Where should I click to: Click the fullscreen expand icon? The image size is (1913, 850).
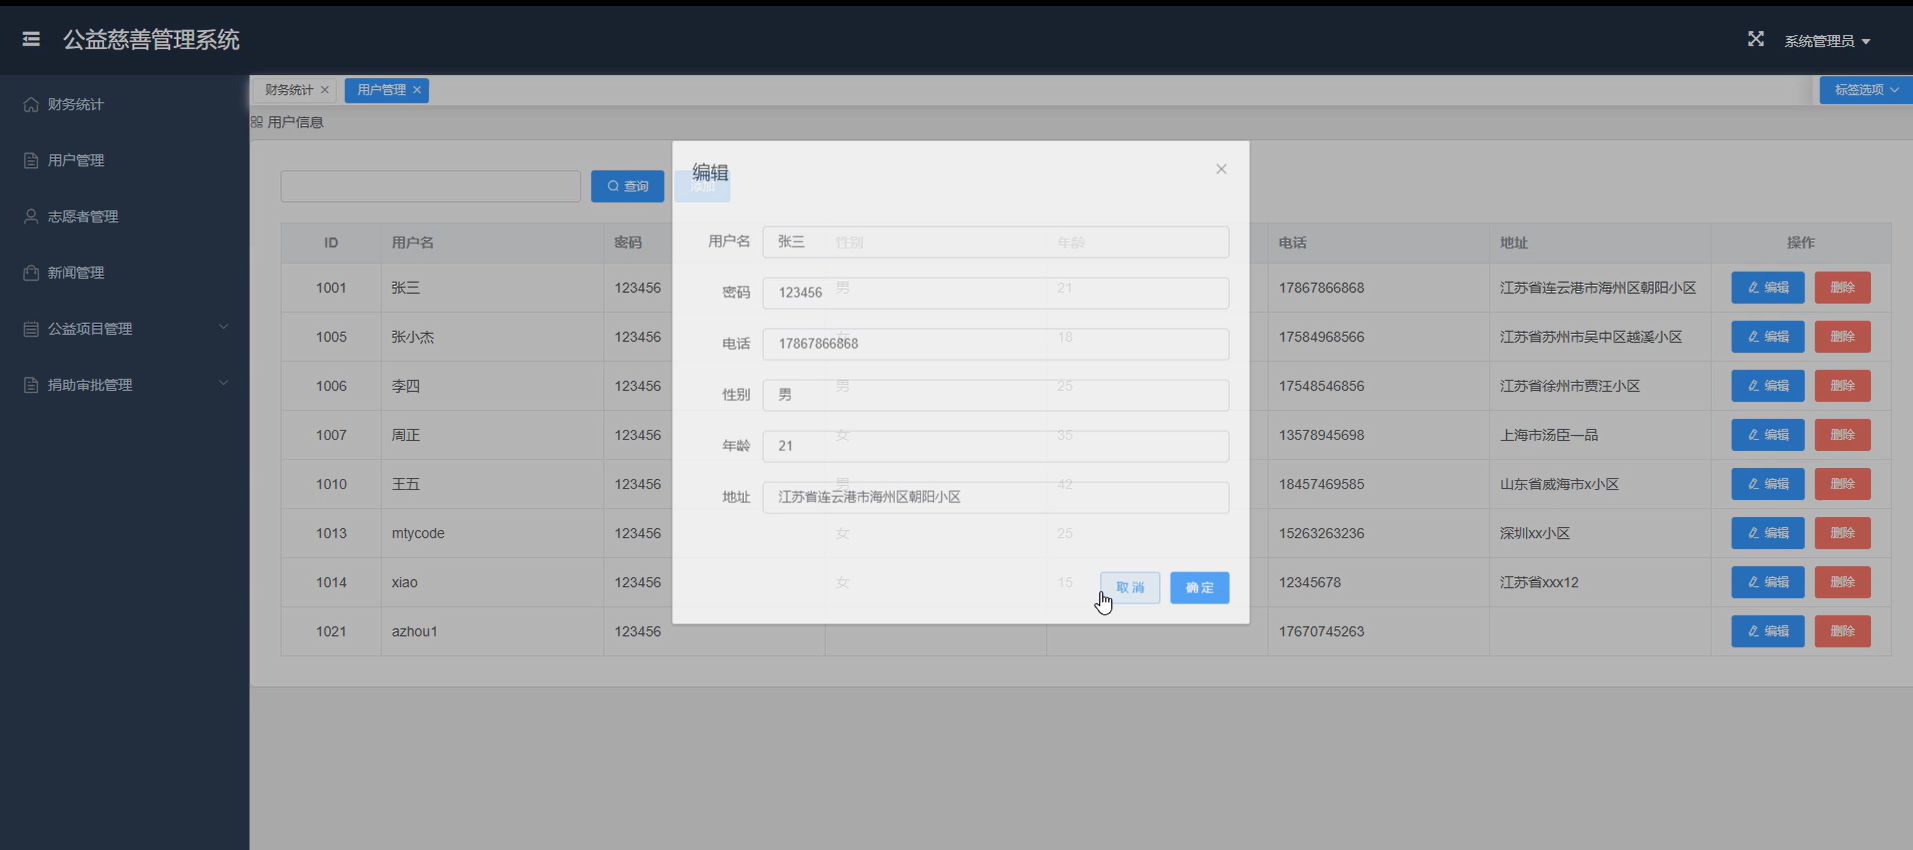(x=1755, y=39)
